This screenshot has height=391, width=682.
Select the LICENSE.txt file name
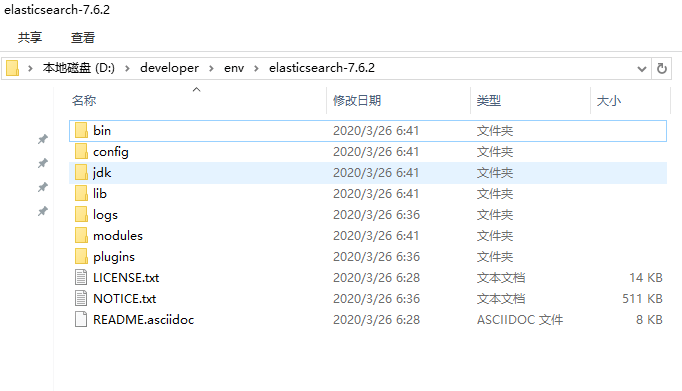(126, 277)
